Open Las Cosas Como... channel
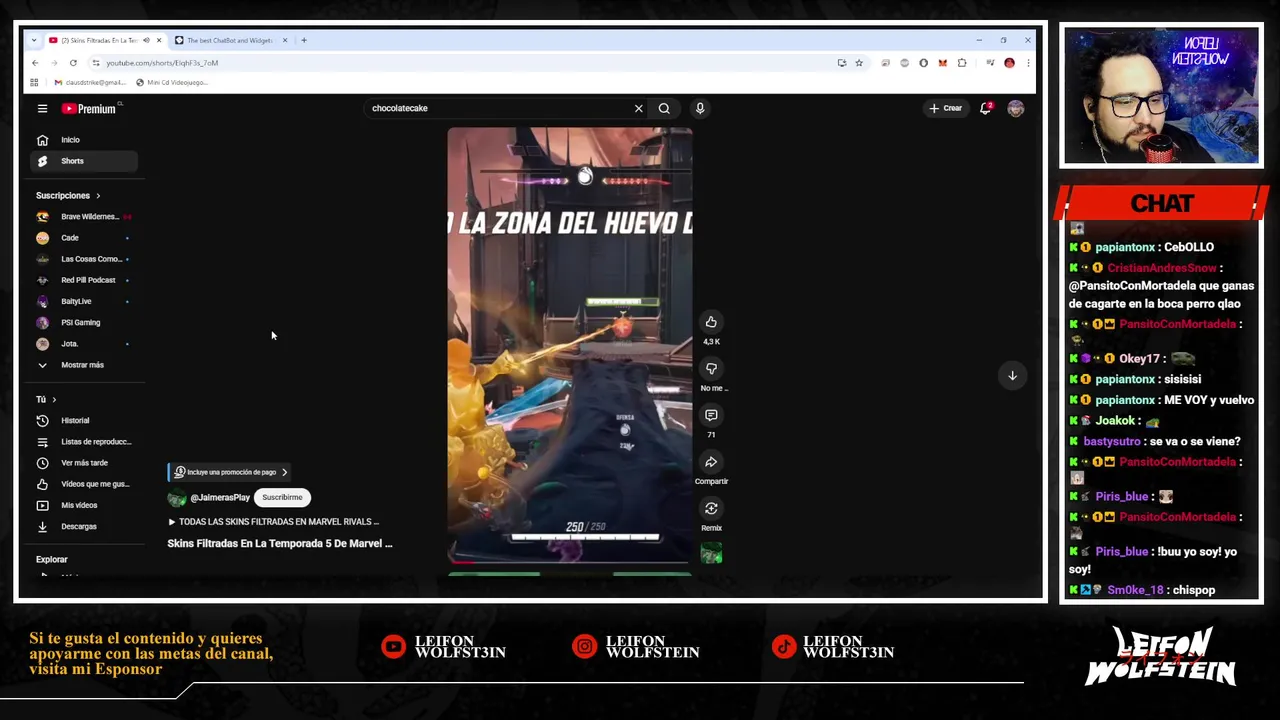 coord(84,259)
